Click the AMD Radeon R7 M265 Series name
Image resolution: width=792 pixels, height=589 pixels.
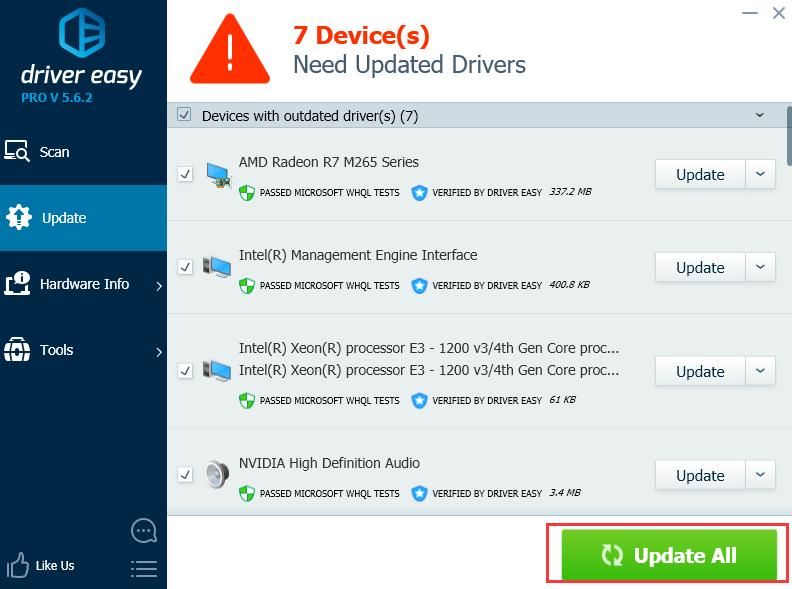pyautogui.click(x=329, y=162)
